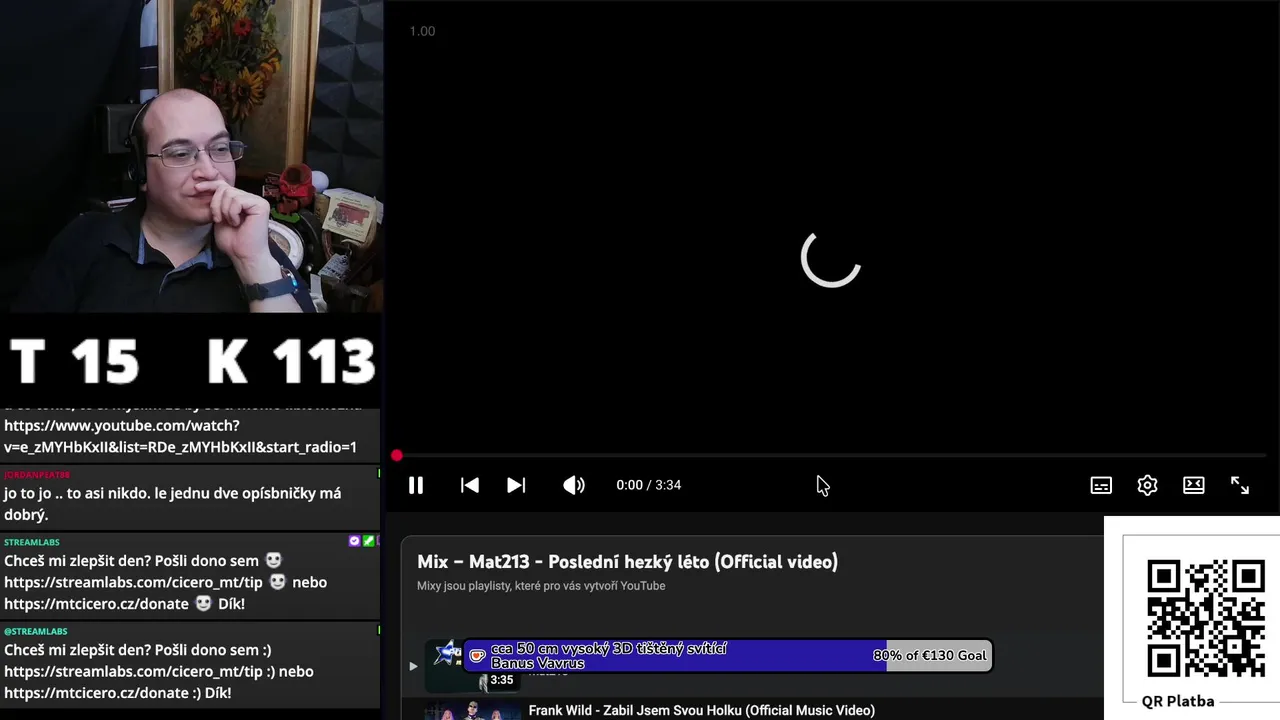Viewport: 1280px width, 720px height.
Task: Click the goal cup icon on donation bar
Action: pyautogui.click(x=478, y=656)
